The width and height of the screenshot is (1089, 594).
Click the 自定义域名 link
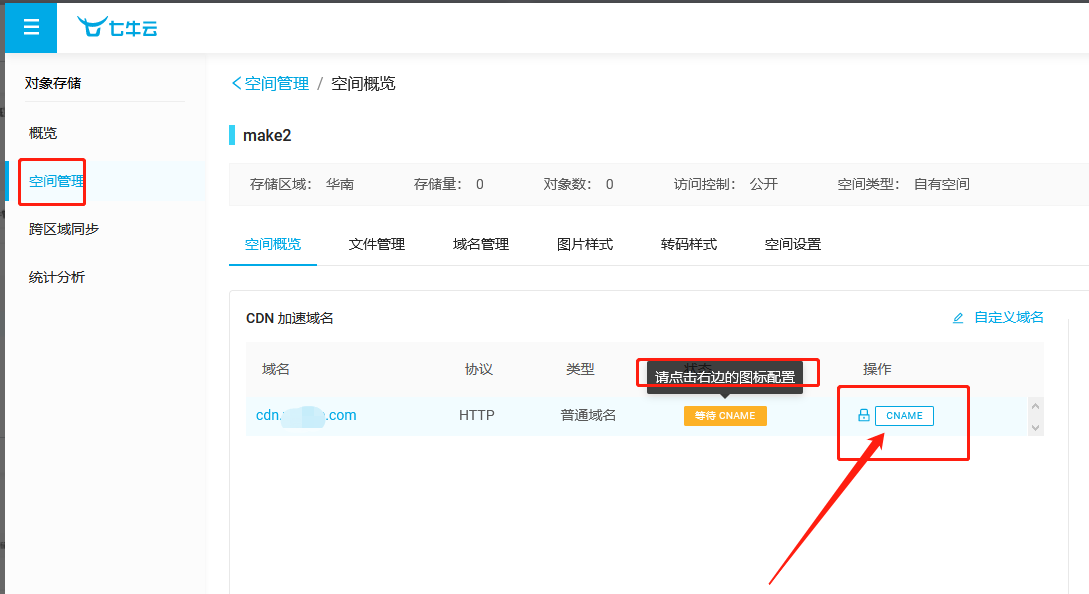click(1008, 317)
